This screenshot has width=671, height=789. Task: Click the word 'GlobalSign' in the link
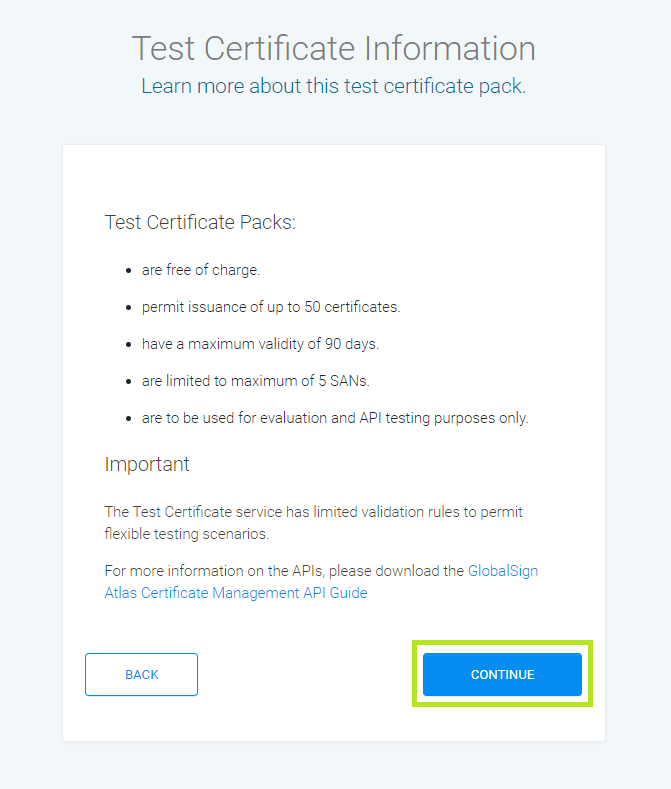[x=503, y=571]
